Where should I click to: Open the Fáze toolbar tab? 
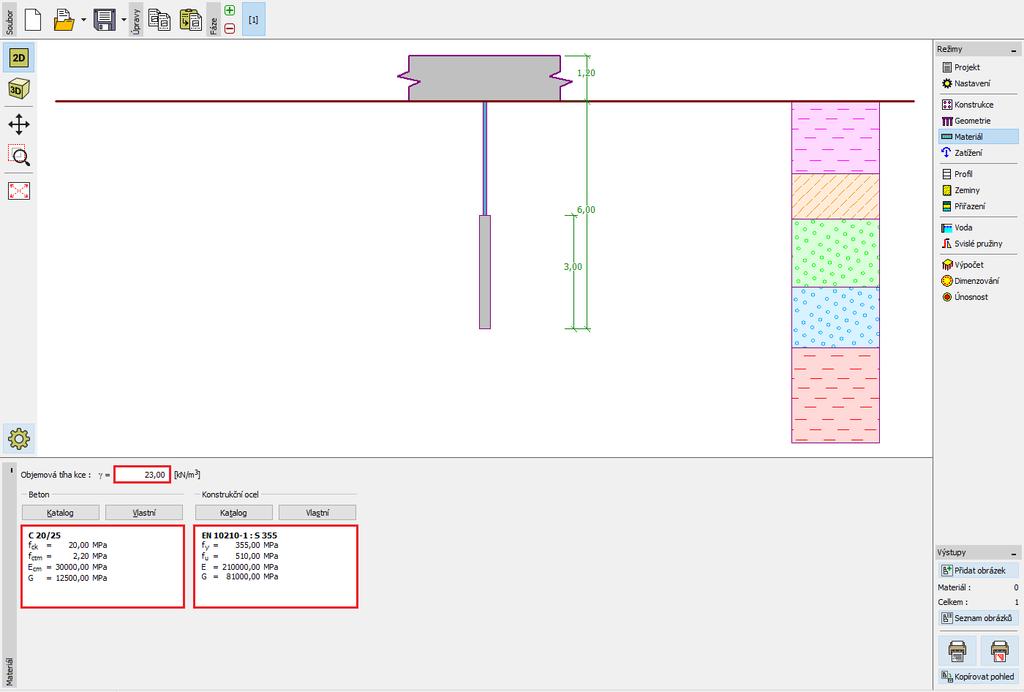213,20
